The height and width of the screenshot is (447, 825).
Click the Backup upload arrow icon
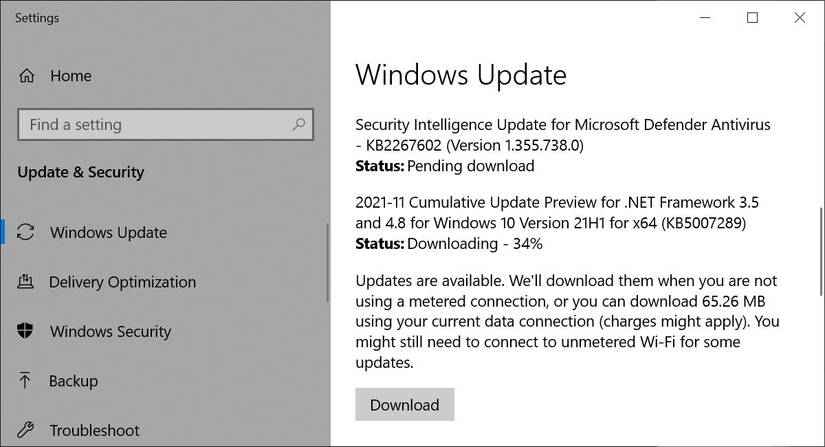click(27, 381)
